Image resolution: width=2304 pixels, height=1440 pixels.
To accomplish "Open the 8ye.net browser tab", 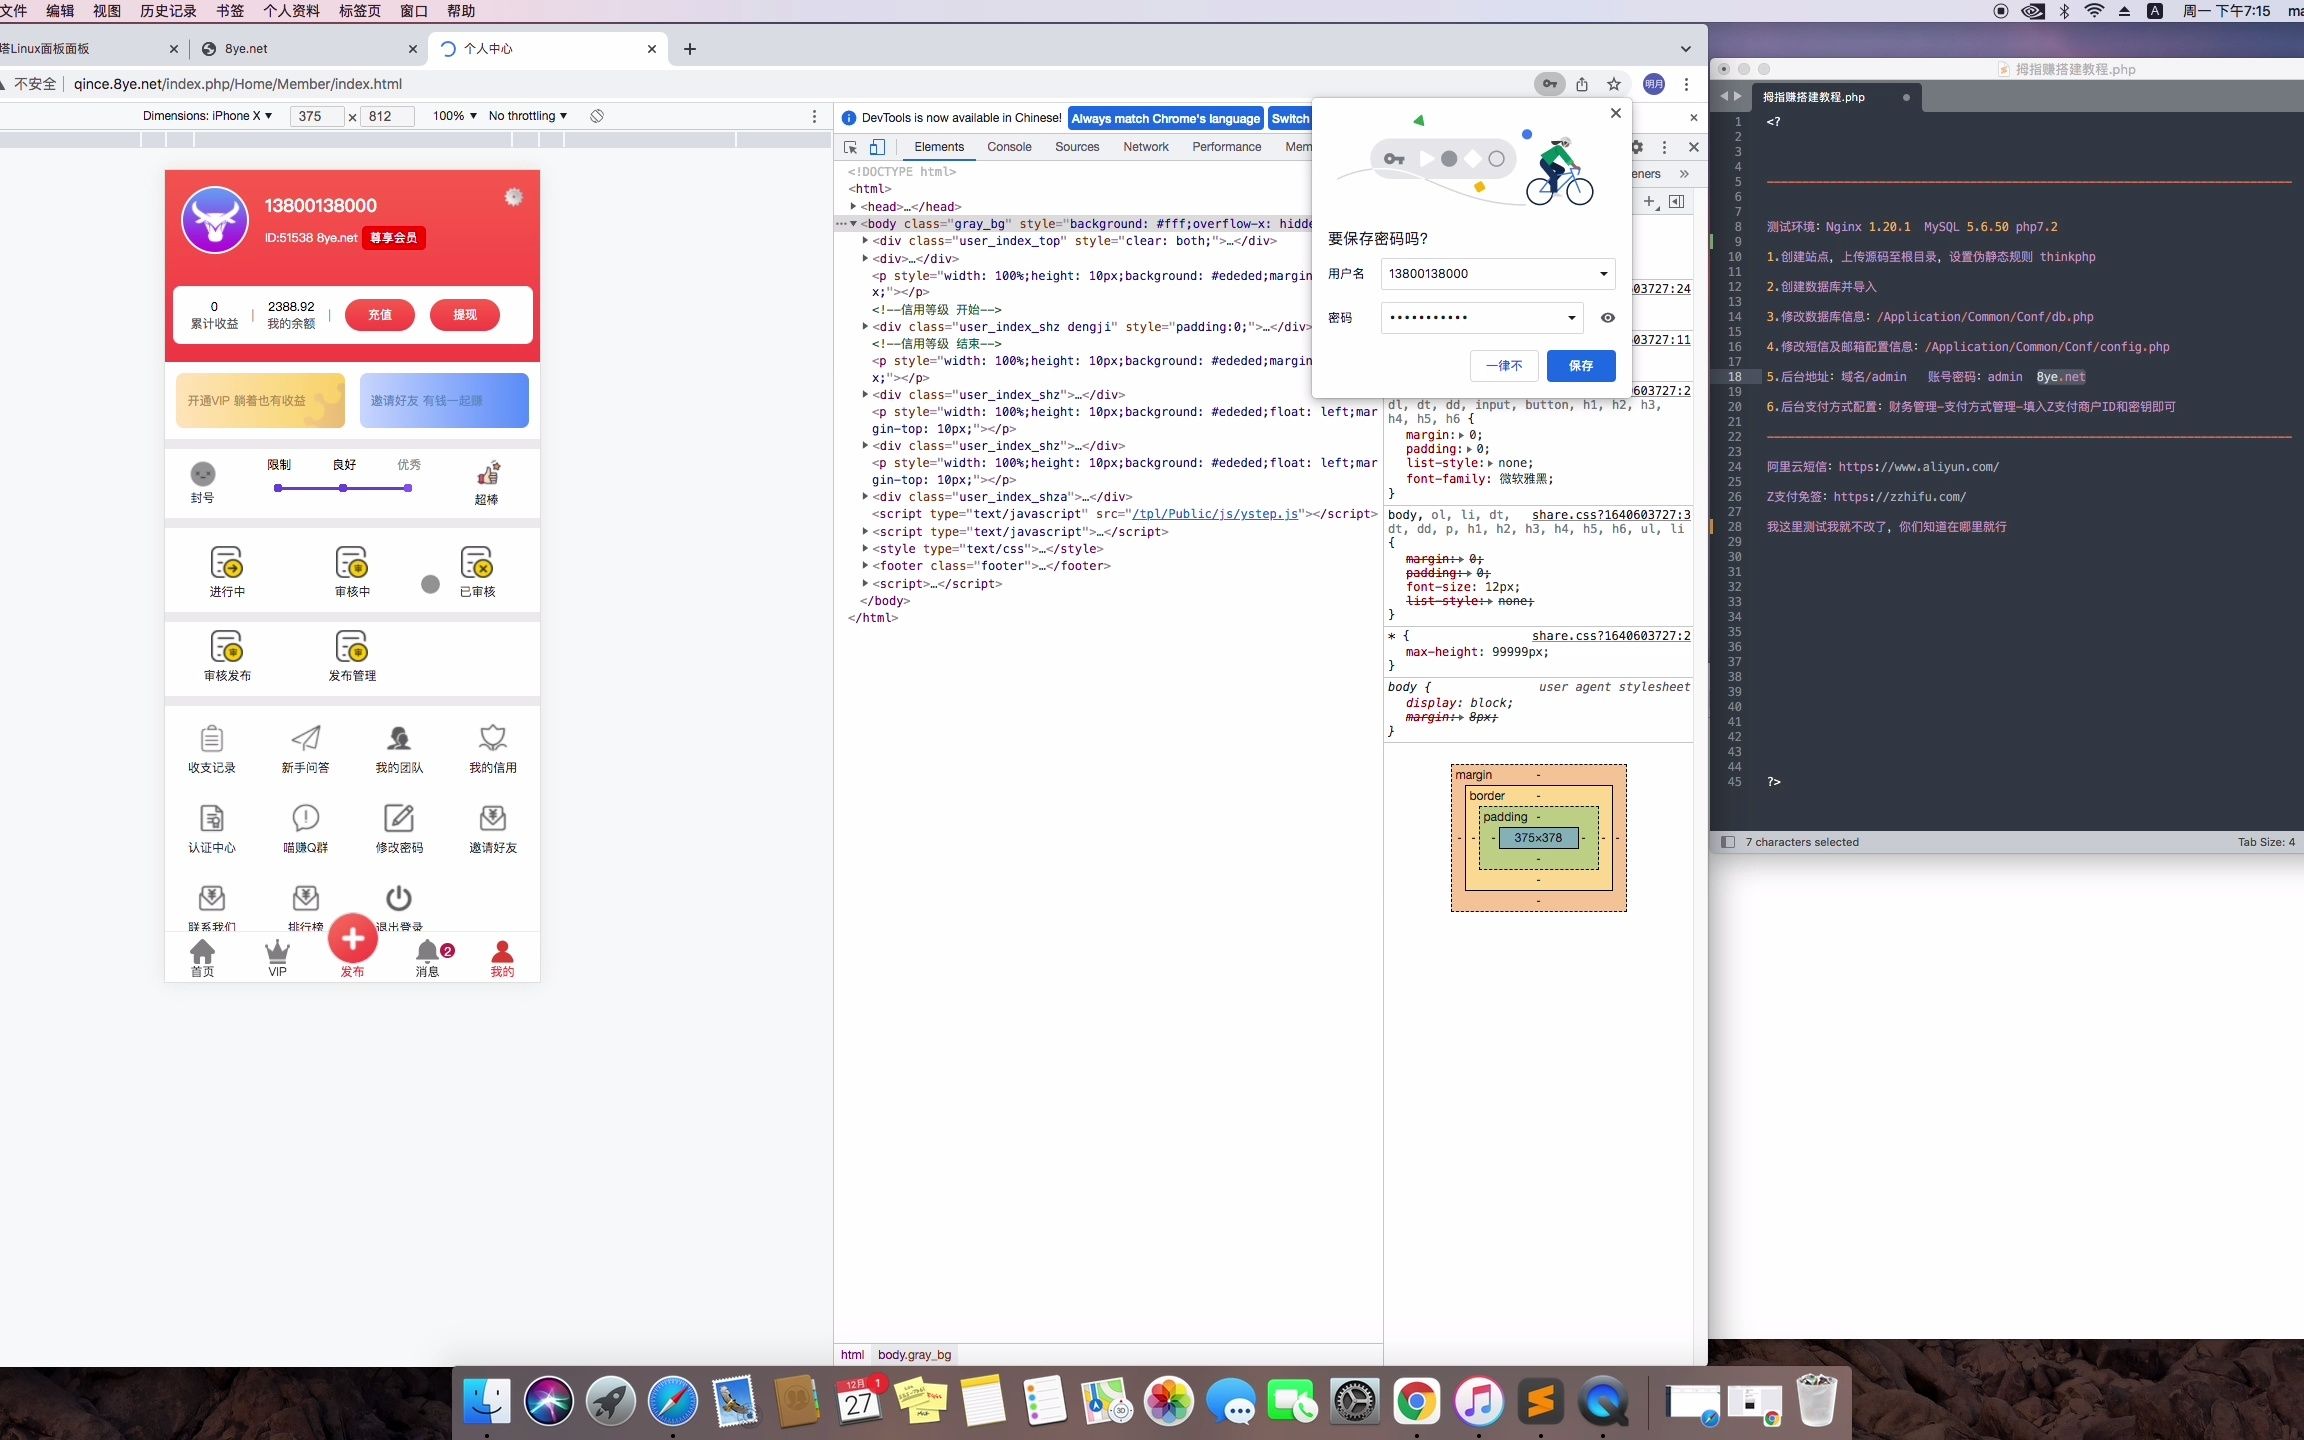I will [x=309, y=48].
